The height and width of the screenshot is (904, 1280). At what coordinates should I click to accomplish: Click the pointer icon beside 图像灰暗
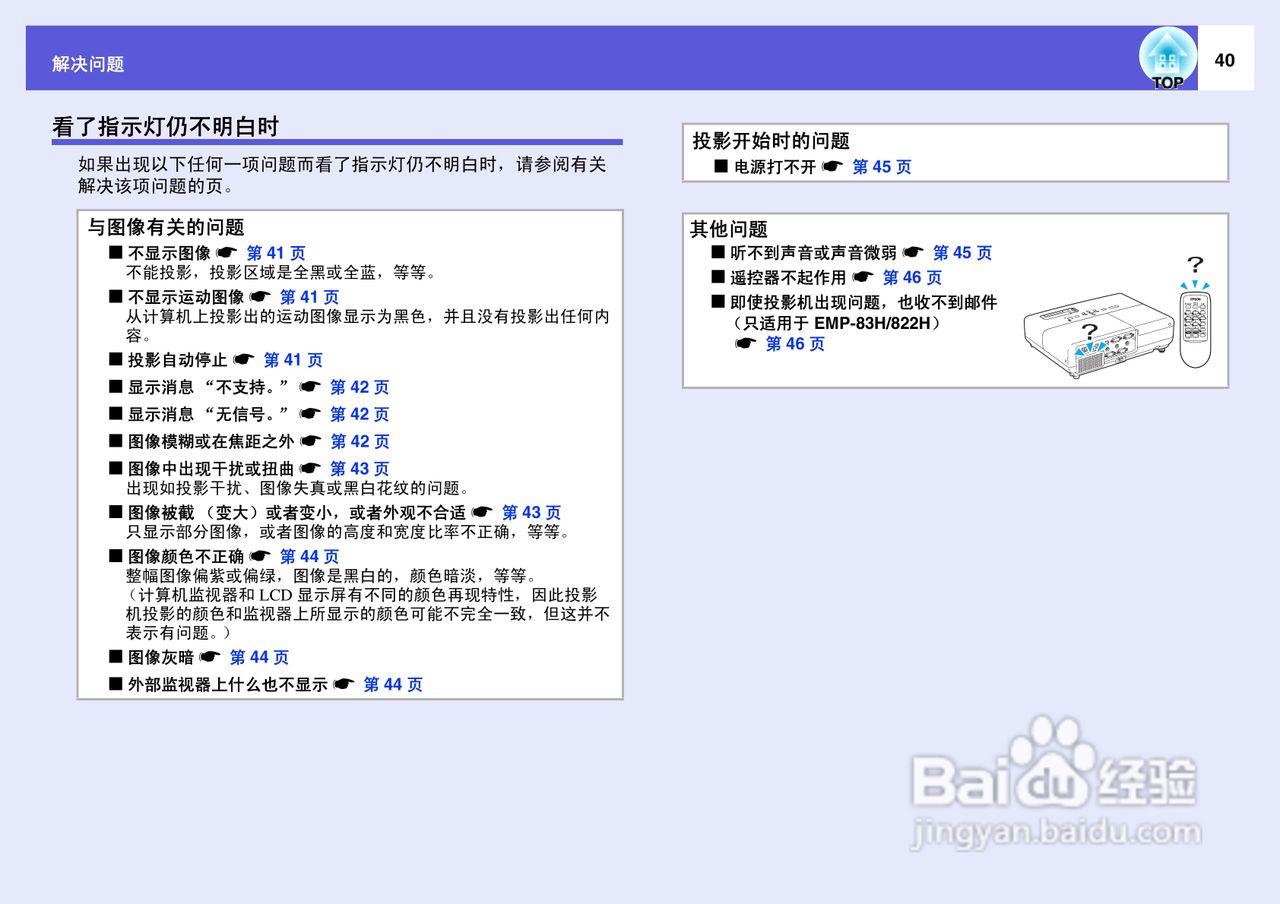coord(213,657)
